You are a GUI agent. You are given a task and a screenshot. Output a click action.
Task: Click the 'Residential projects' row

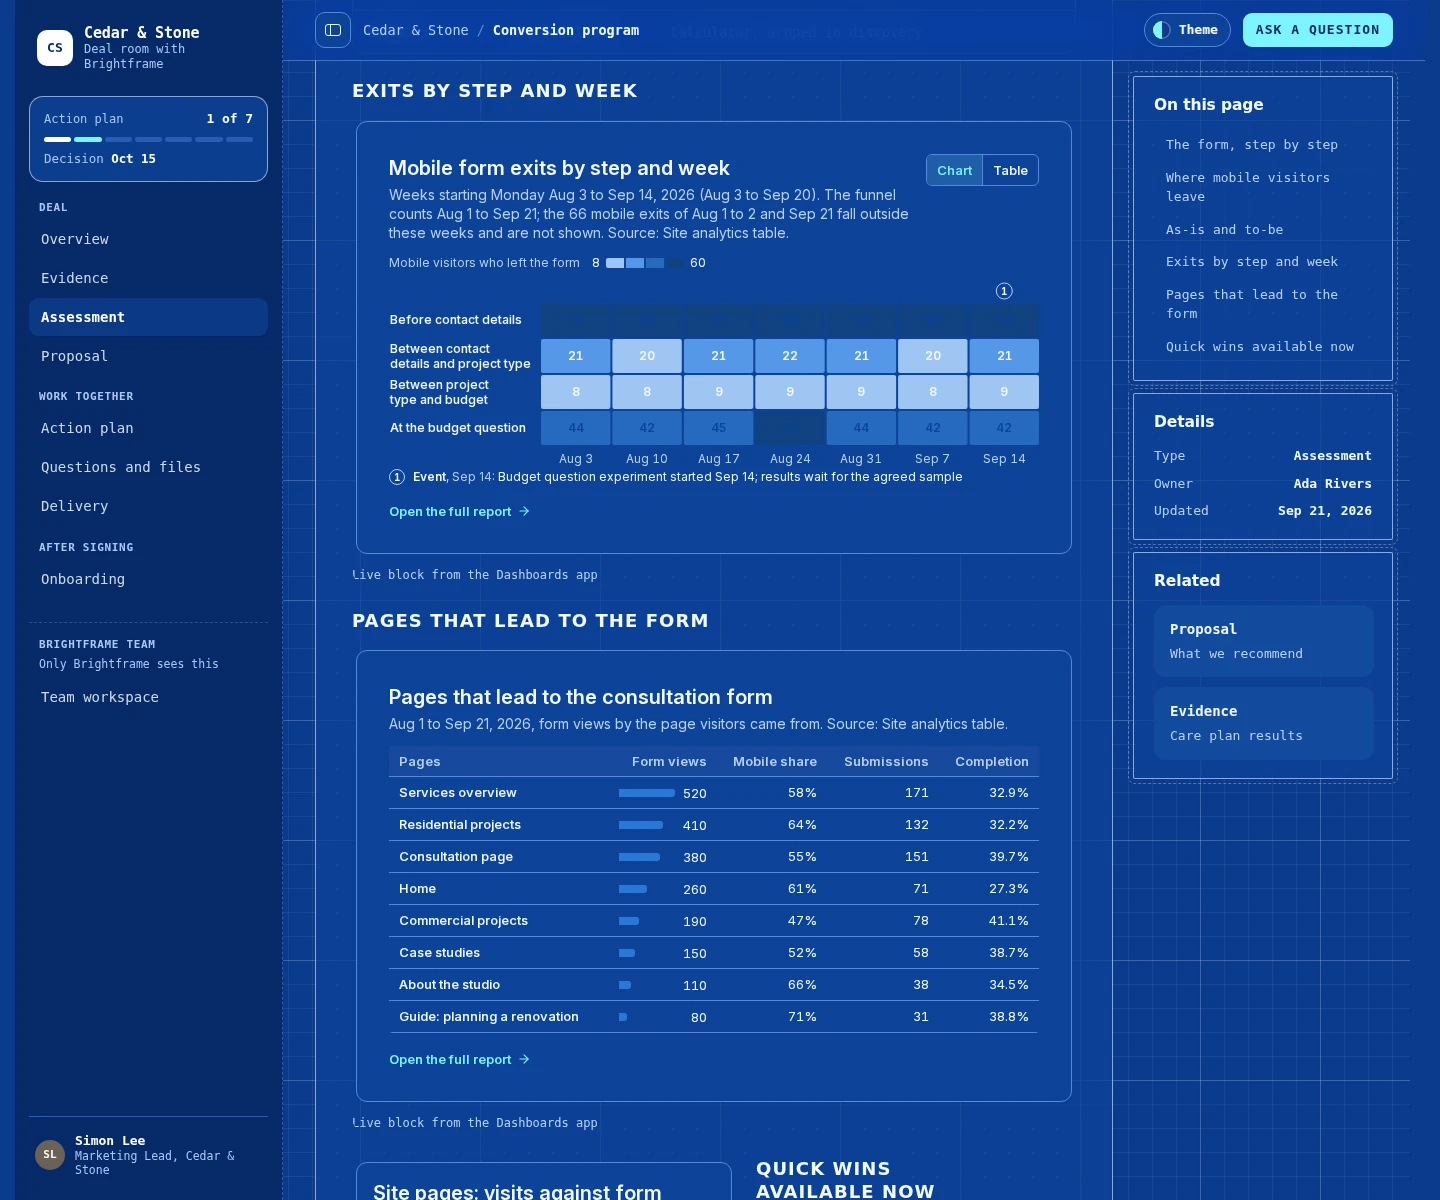click(x=714, y=825)
